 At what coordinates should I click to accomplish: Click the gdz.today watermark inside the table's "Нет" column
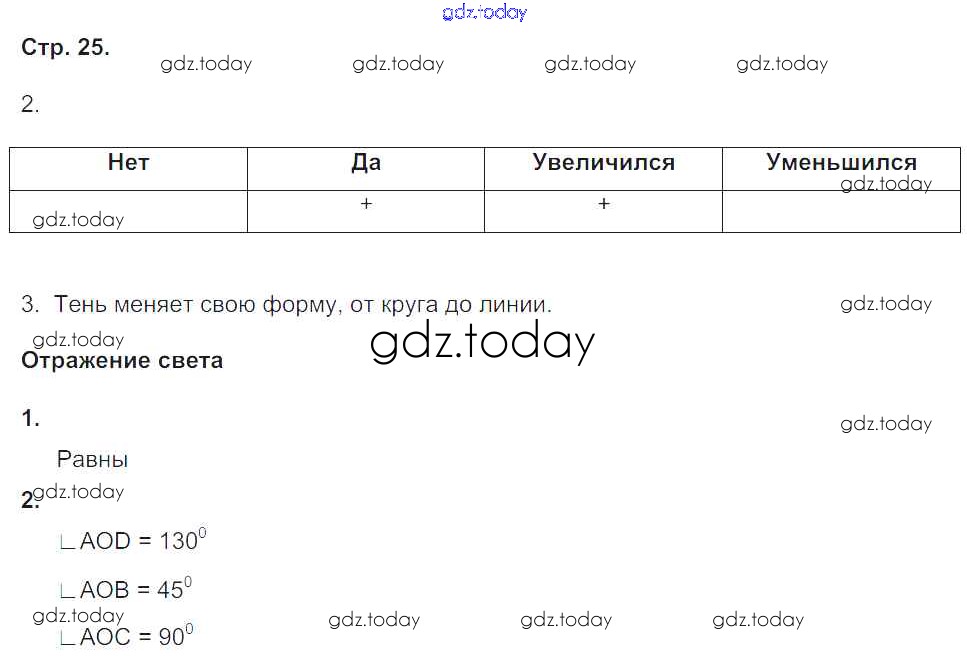tap(78, 220)
